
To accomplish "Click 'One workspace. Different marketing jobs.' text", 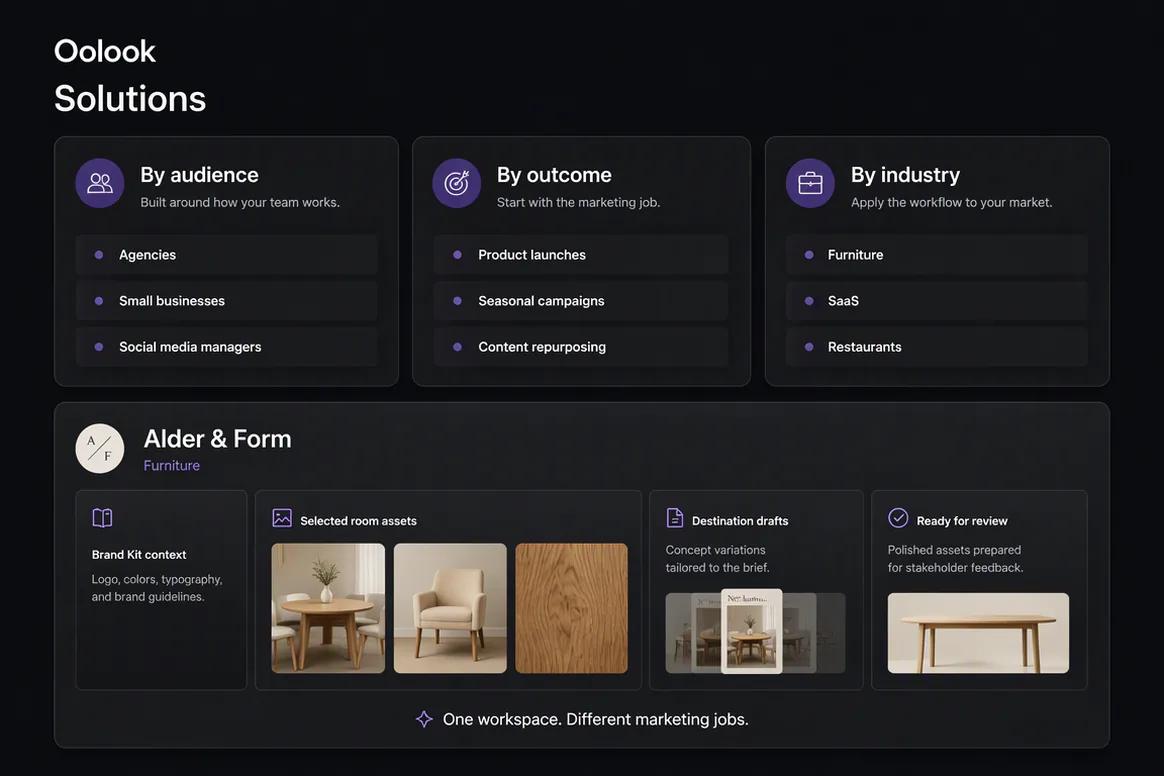I will (x=595, y=720).
